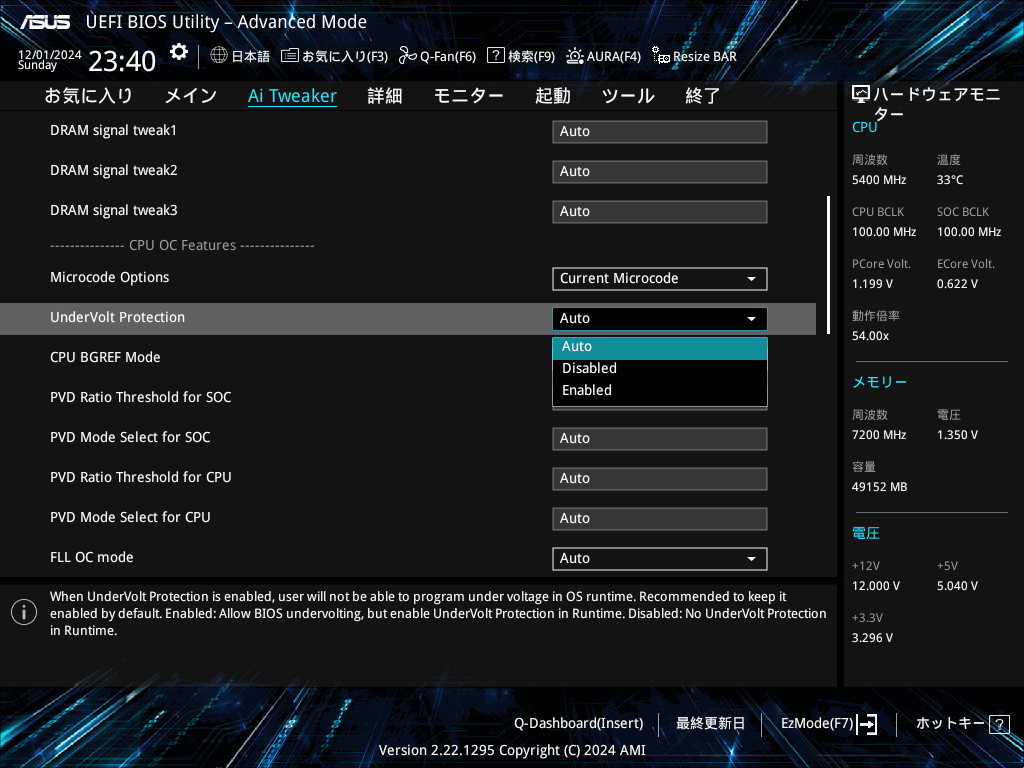Click the 日本語 language button
This screenshot has width=1024, height=768.
[240, 56]
